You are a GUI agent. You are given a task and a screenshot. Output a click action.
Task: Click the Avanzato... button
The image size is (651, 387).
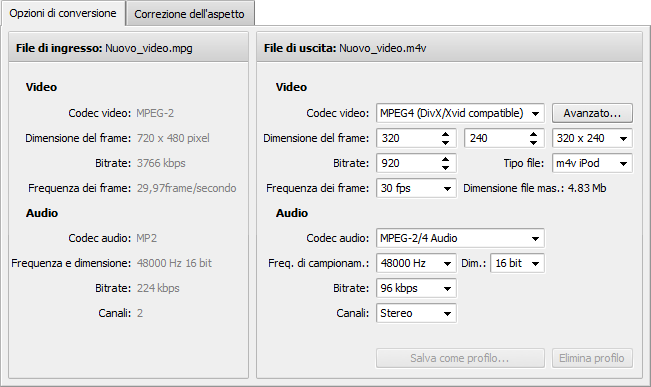592,113
